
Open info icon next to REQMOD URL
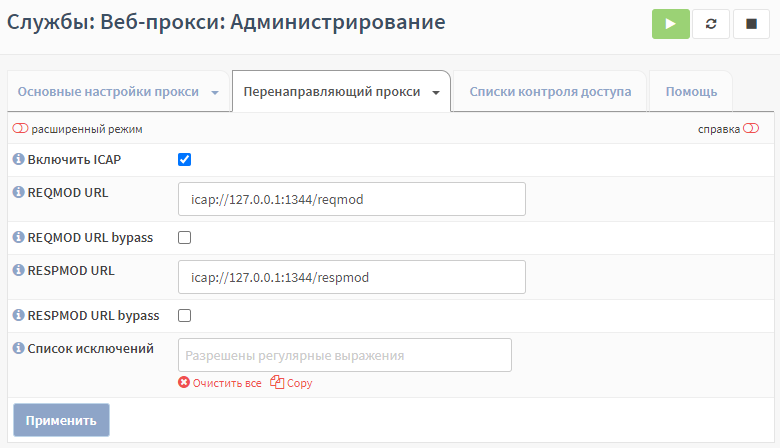[18, 192]
